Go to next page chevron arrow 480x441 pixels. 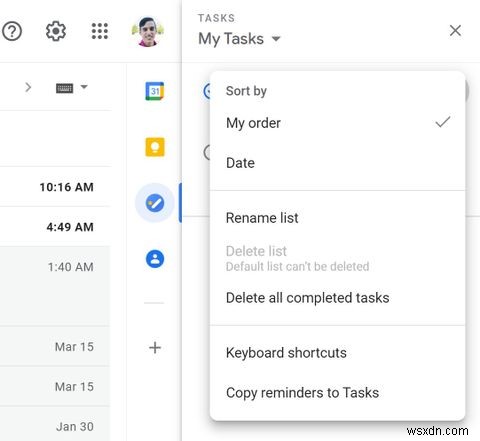coord(28,88)
